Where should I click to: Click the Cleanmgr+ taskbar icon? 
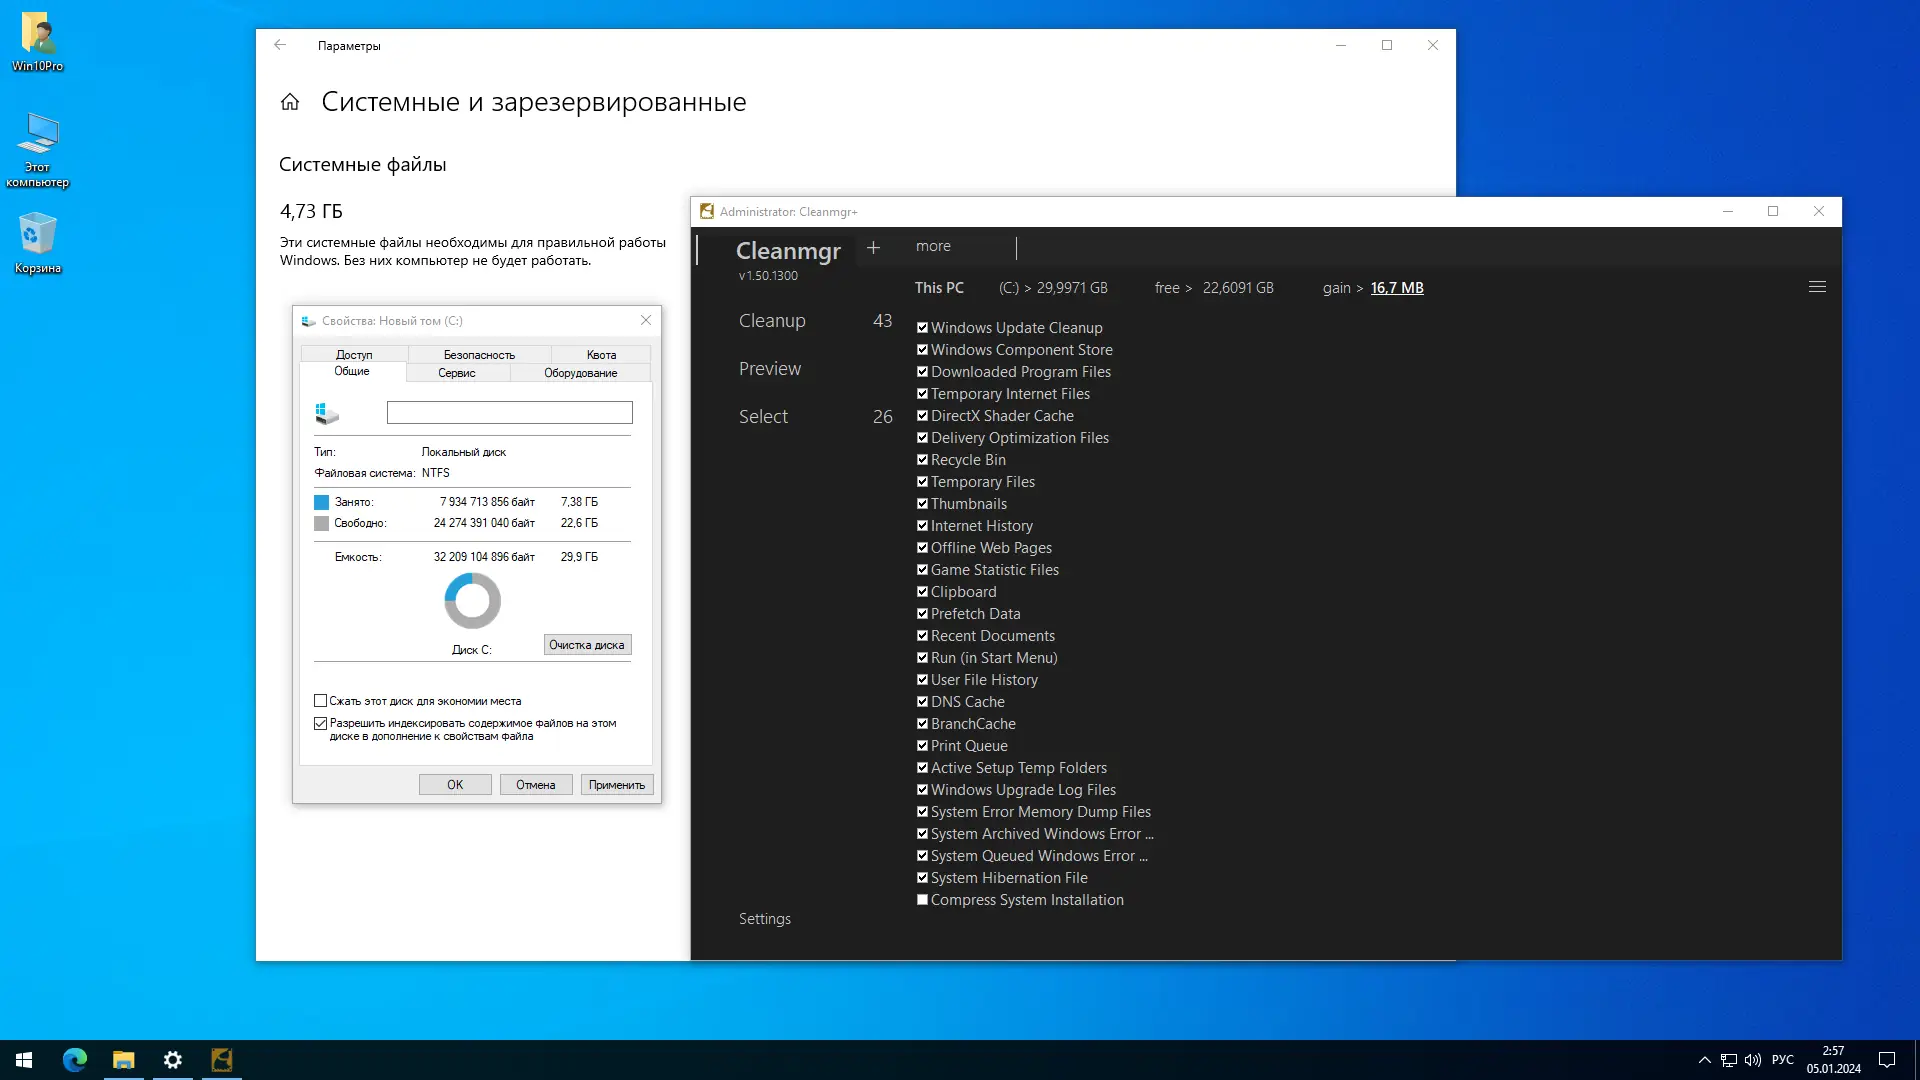[222, 1059]
